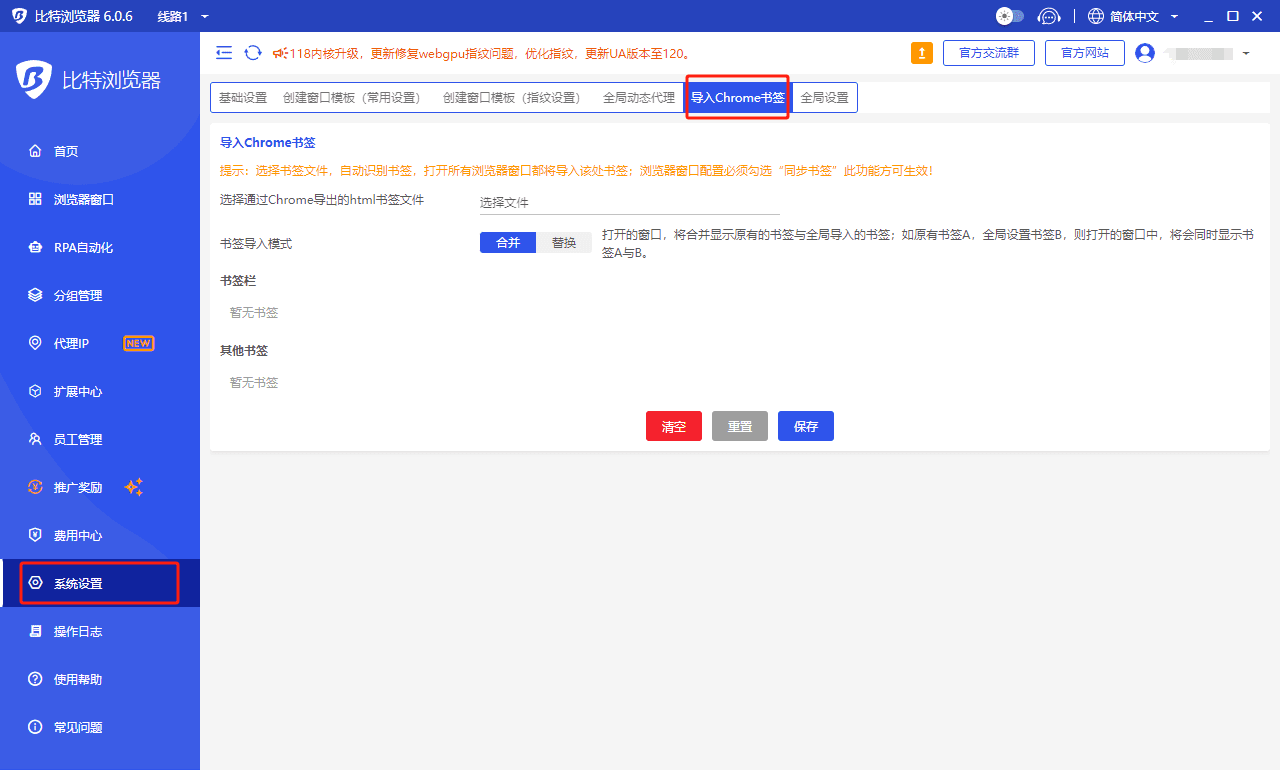Click the globe language icon
This screenshot has height=770, width=1280.
1095,15
